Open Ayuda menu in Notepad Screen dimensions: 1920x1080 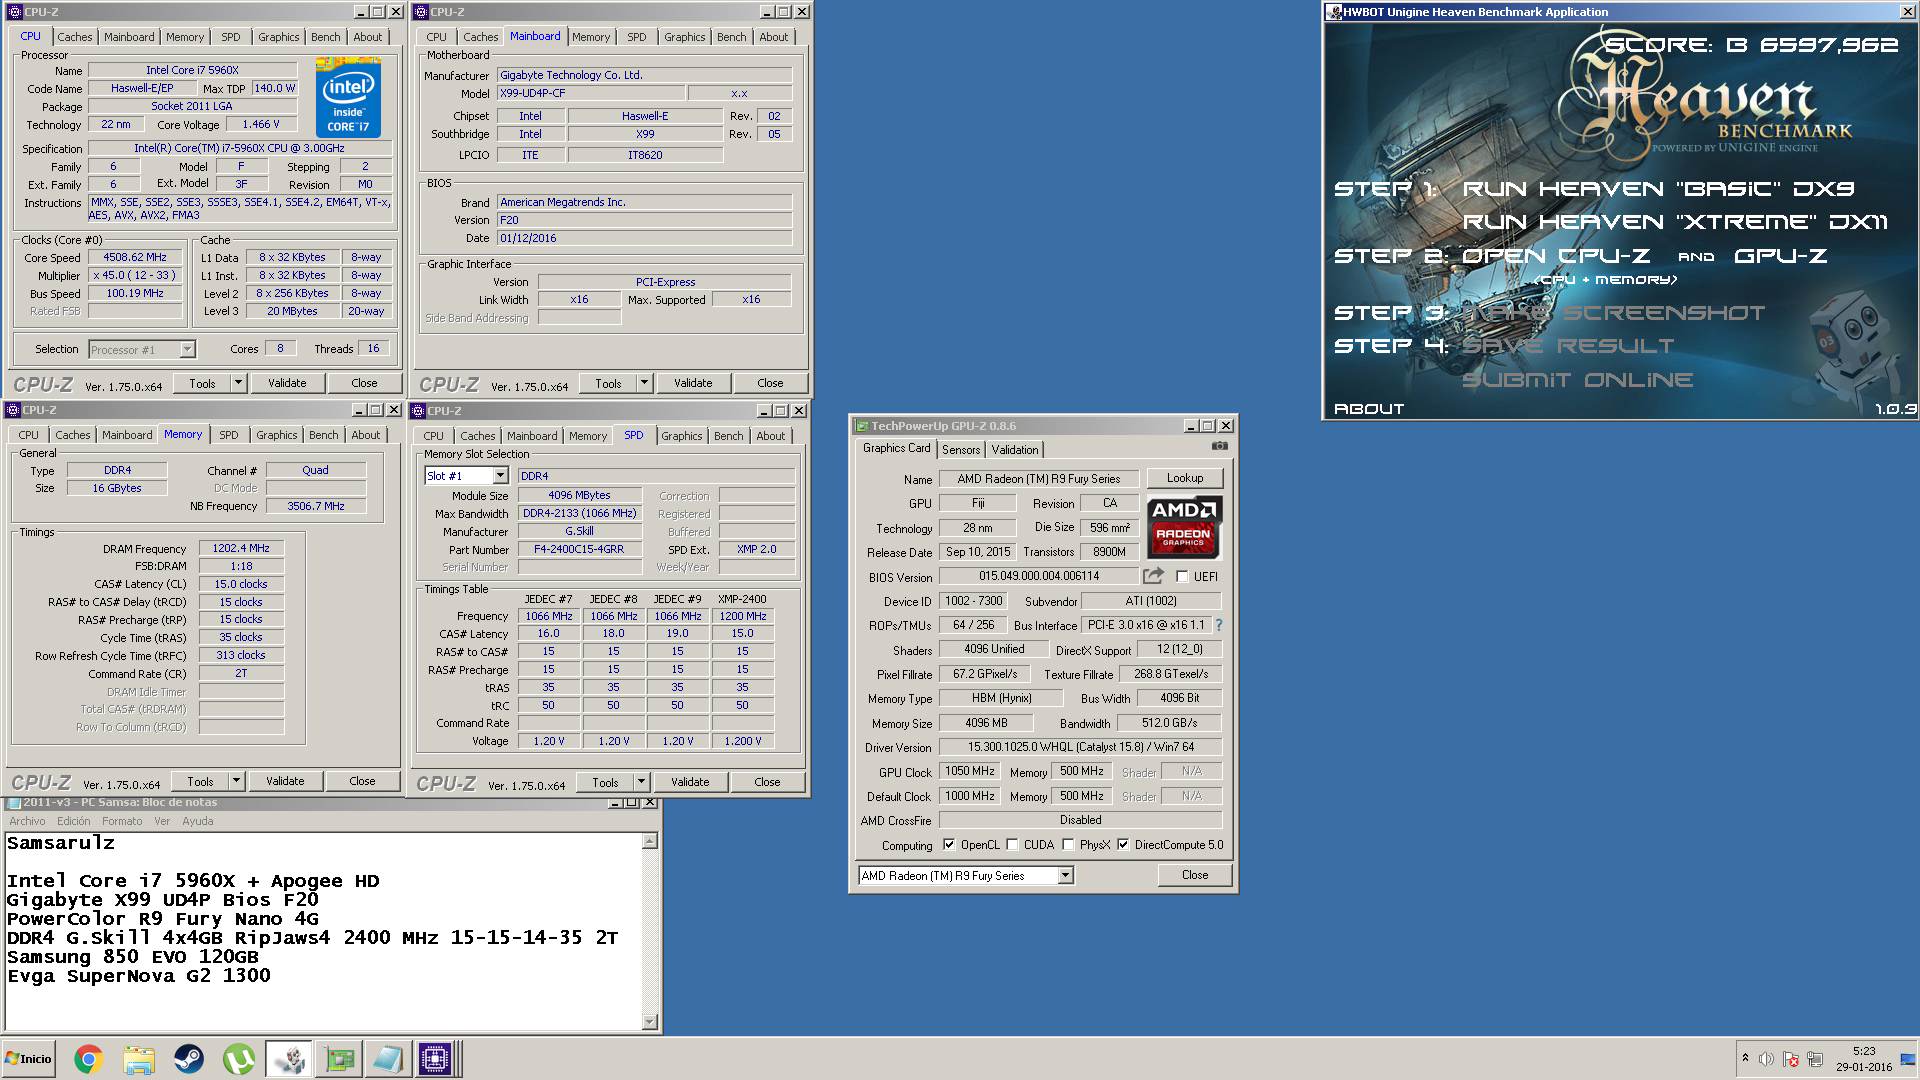point(198,821)
